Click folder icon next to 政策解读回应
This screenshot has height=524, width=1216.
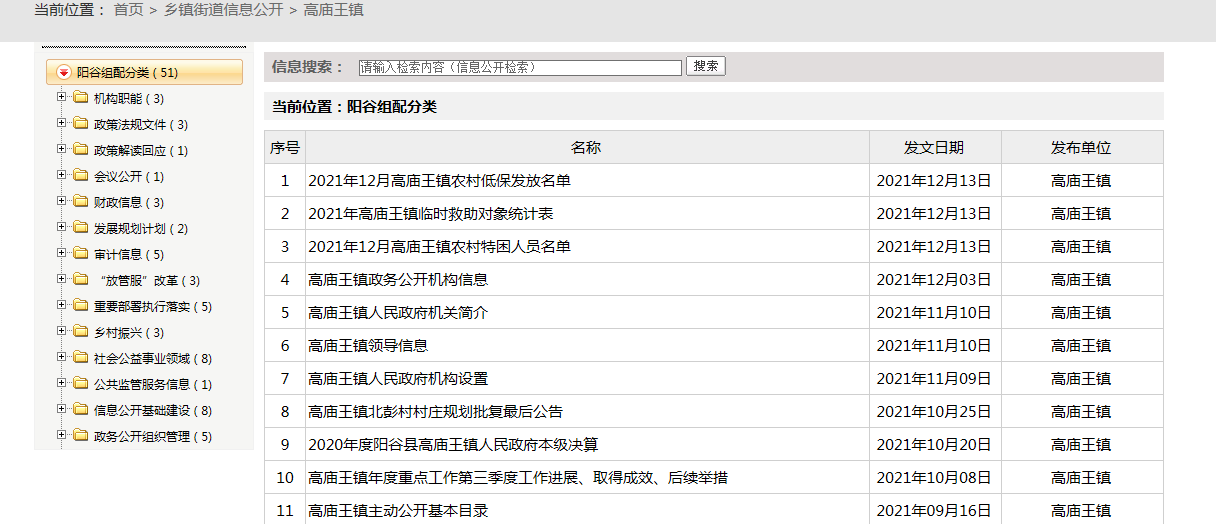(80, 150)
